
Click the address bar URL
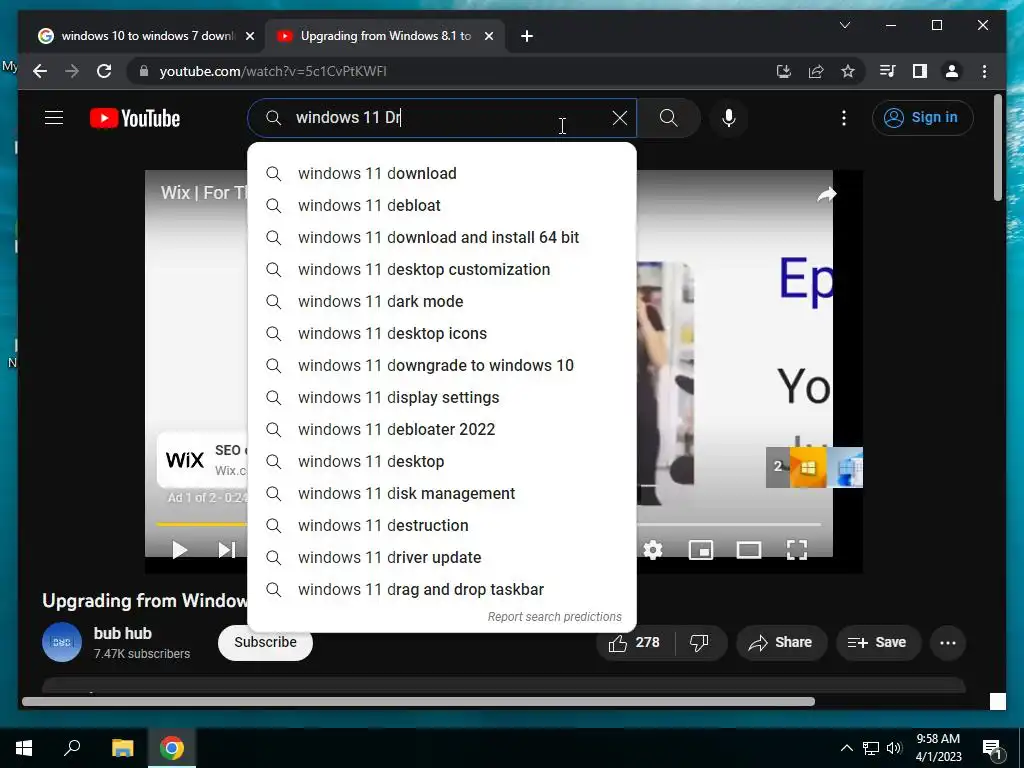click(x=273, y=71)
